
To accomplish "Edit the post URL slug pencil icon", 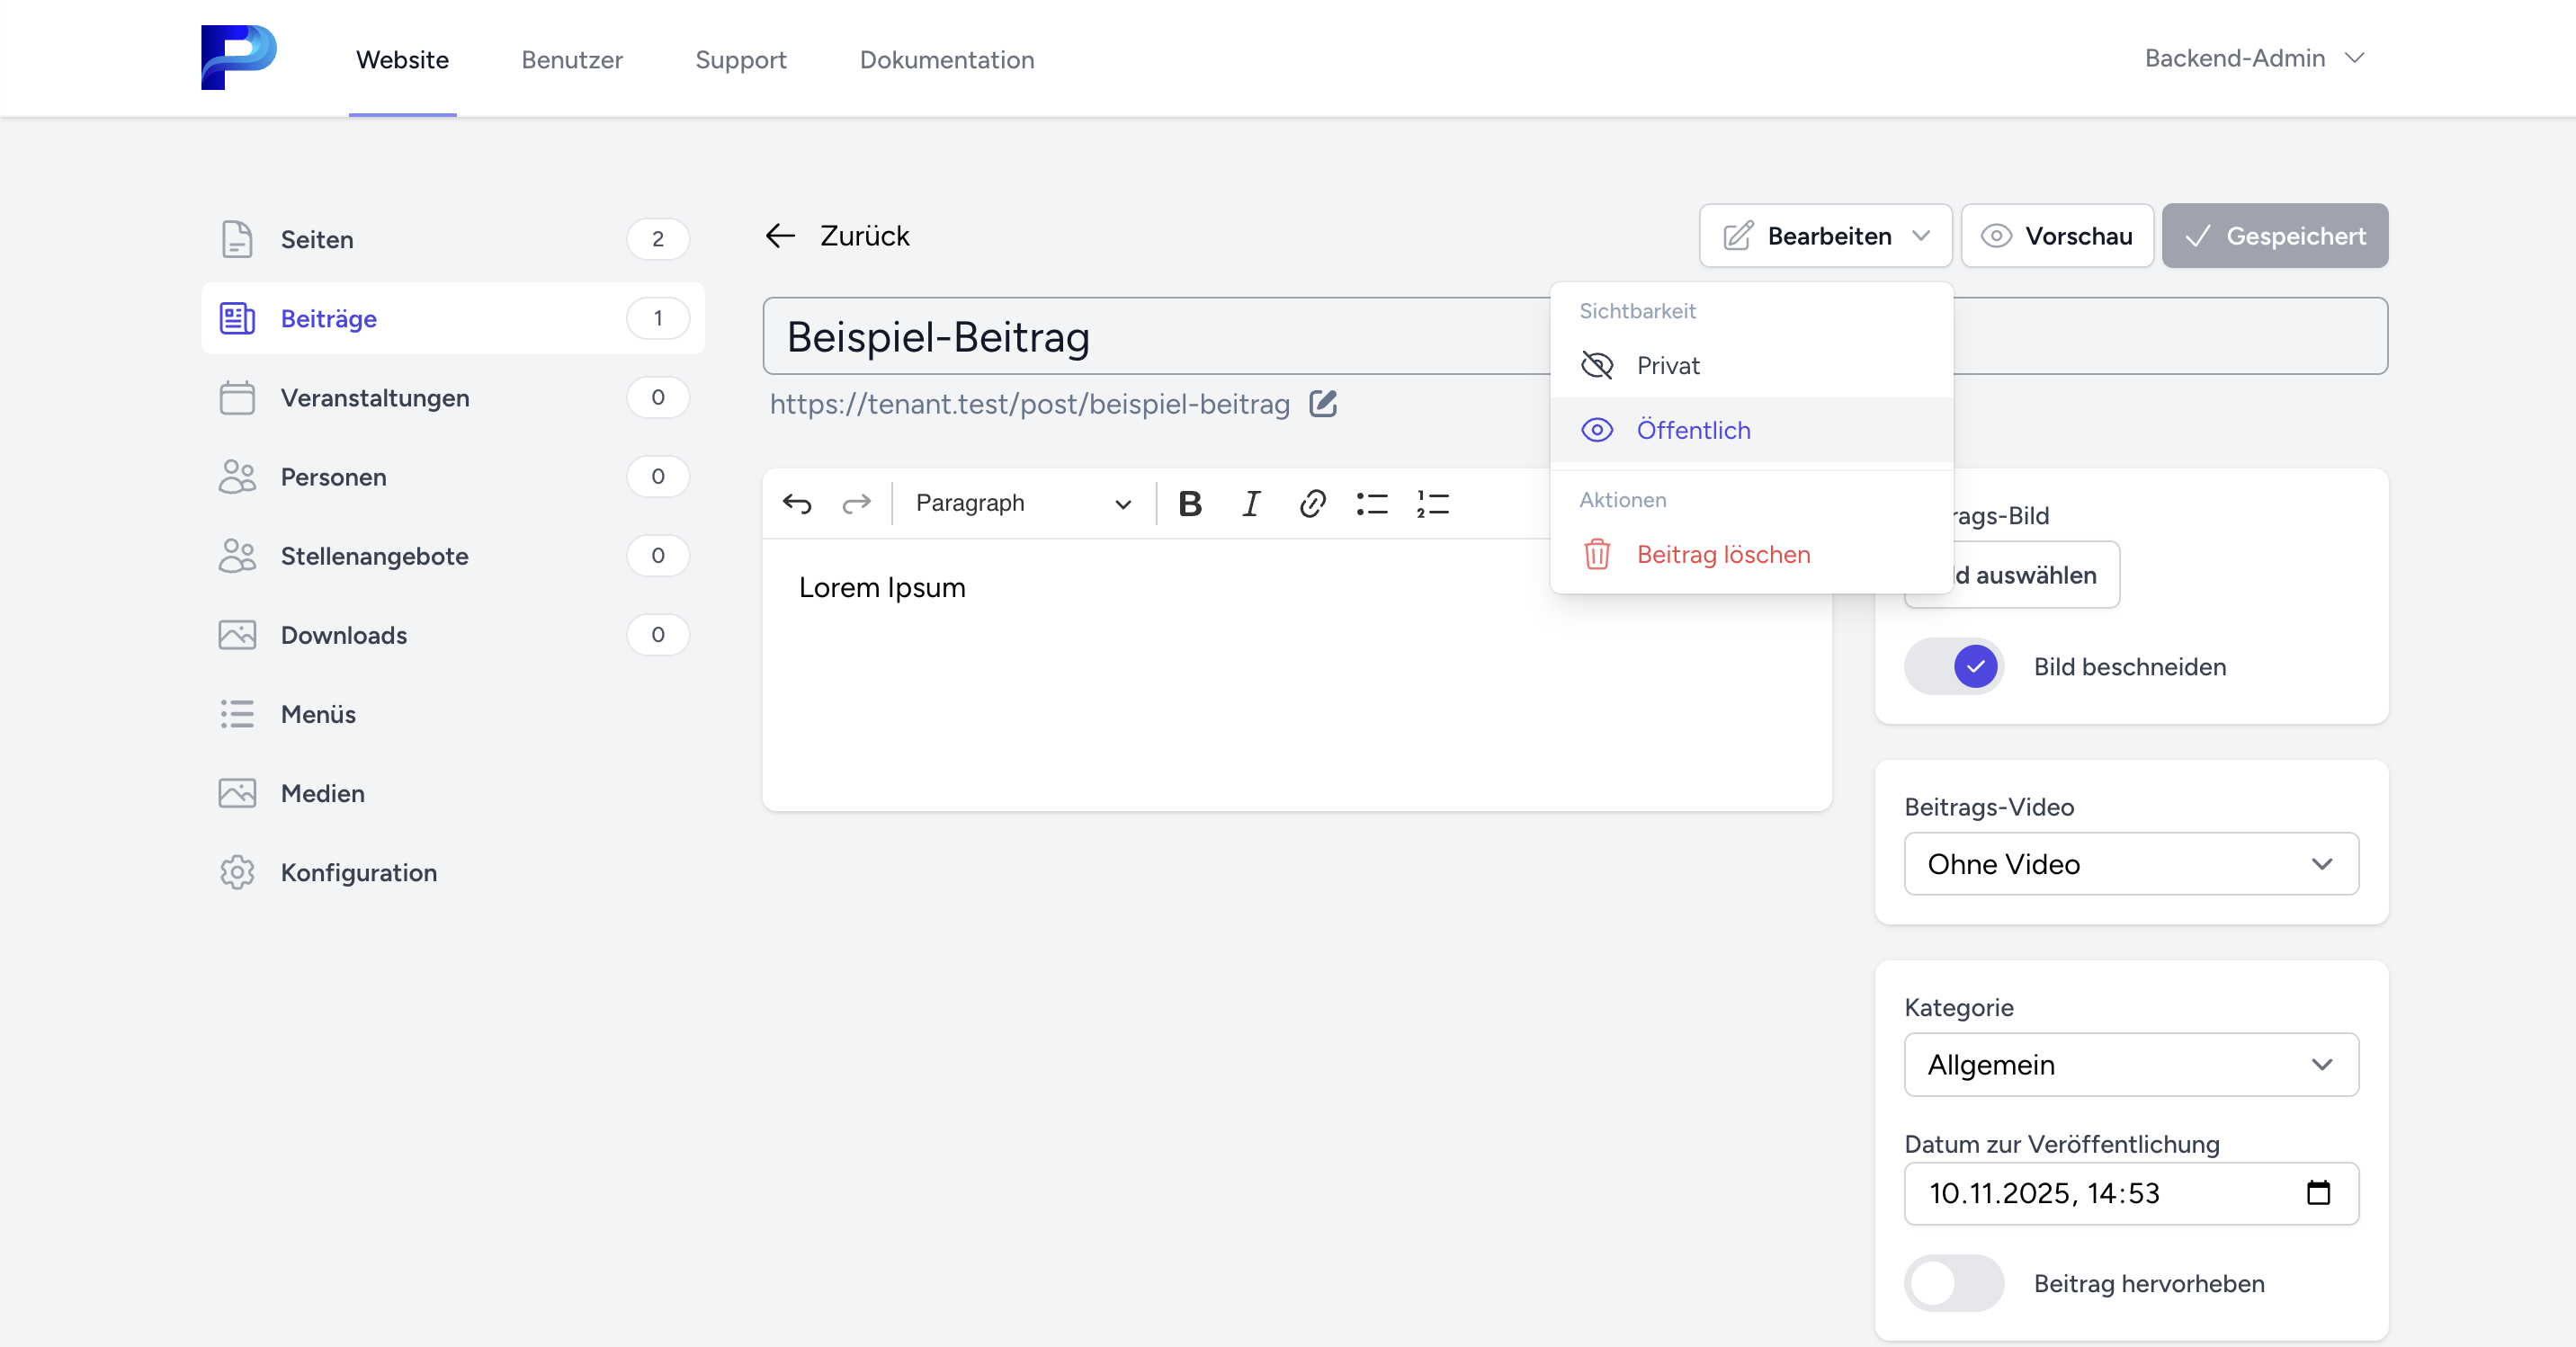I will (x=1323, y=404).
